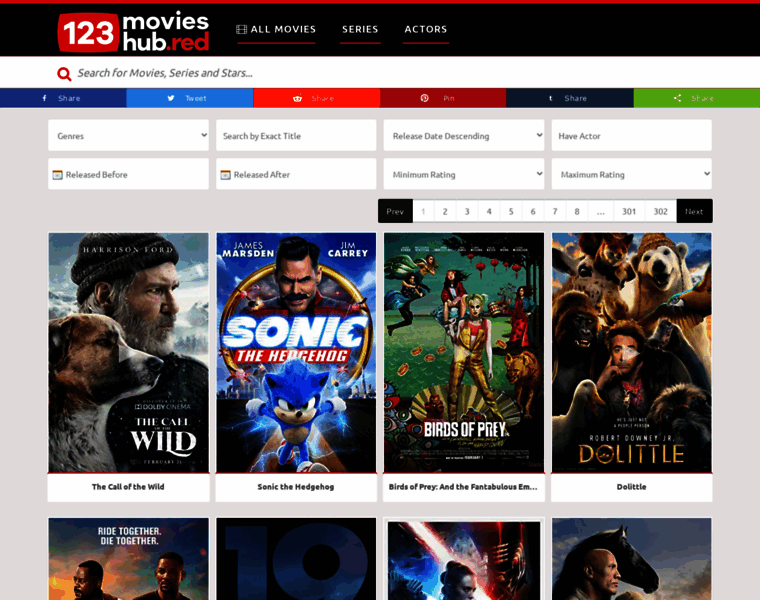
Task: Go to page 6
Action: [x=533, y=211]
